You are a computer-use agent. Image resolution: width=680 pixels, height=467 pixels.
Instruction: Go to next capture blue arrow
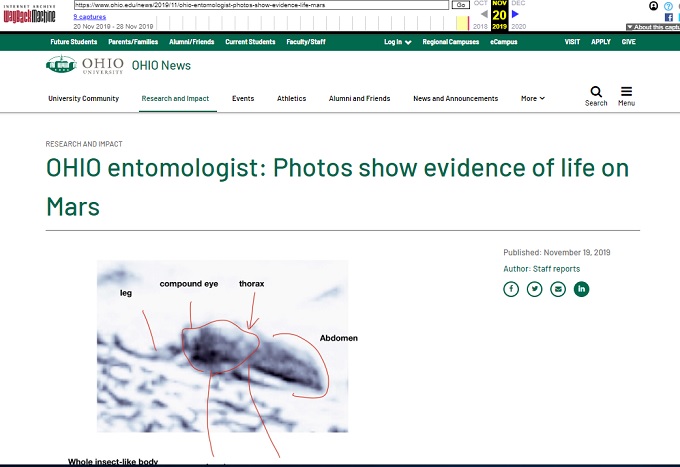(x=515, y=14)
